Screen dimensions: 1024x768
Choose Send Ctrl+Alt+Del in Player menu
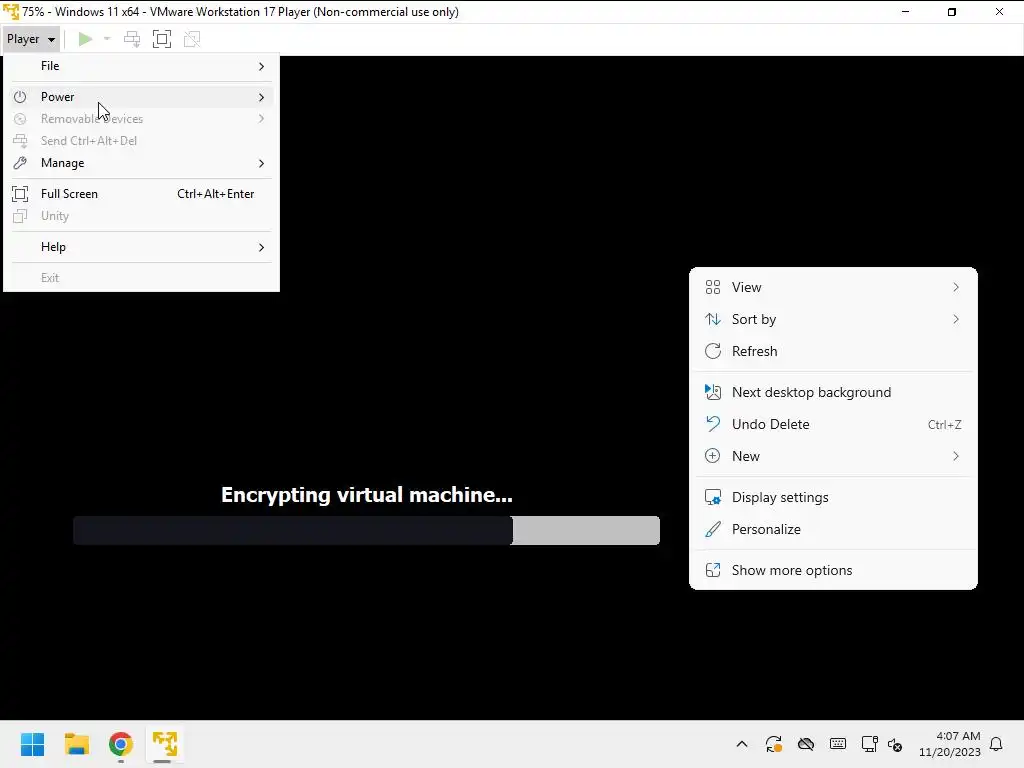(x=141, y=140)
